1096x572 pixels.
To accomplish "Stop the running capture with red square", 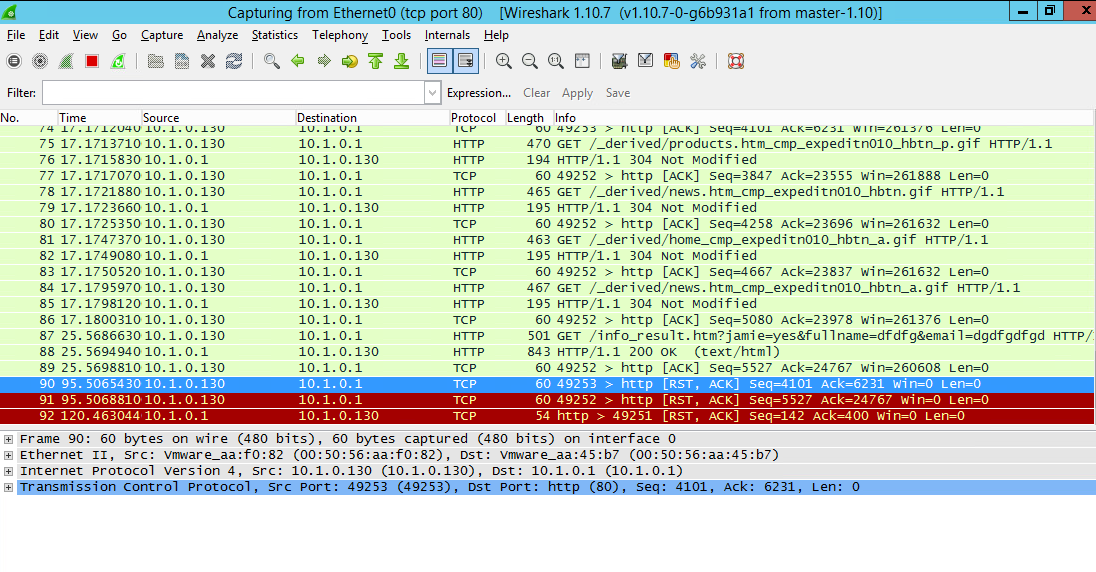I will 92,62.
